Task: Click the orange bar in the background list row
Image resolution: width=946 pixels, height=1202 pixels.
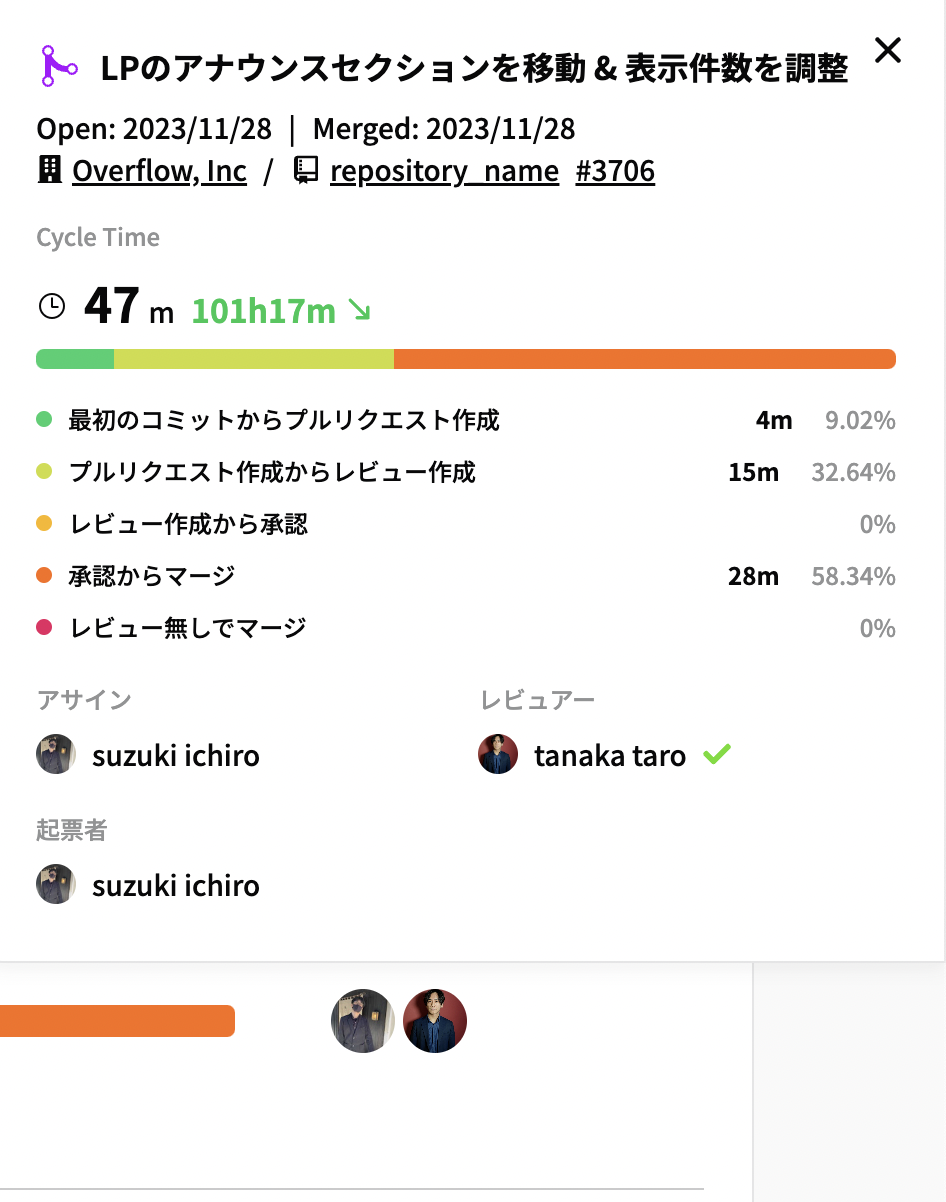Action: pos(117,1021)
